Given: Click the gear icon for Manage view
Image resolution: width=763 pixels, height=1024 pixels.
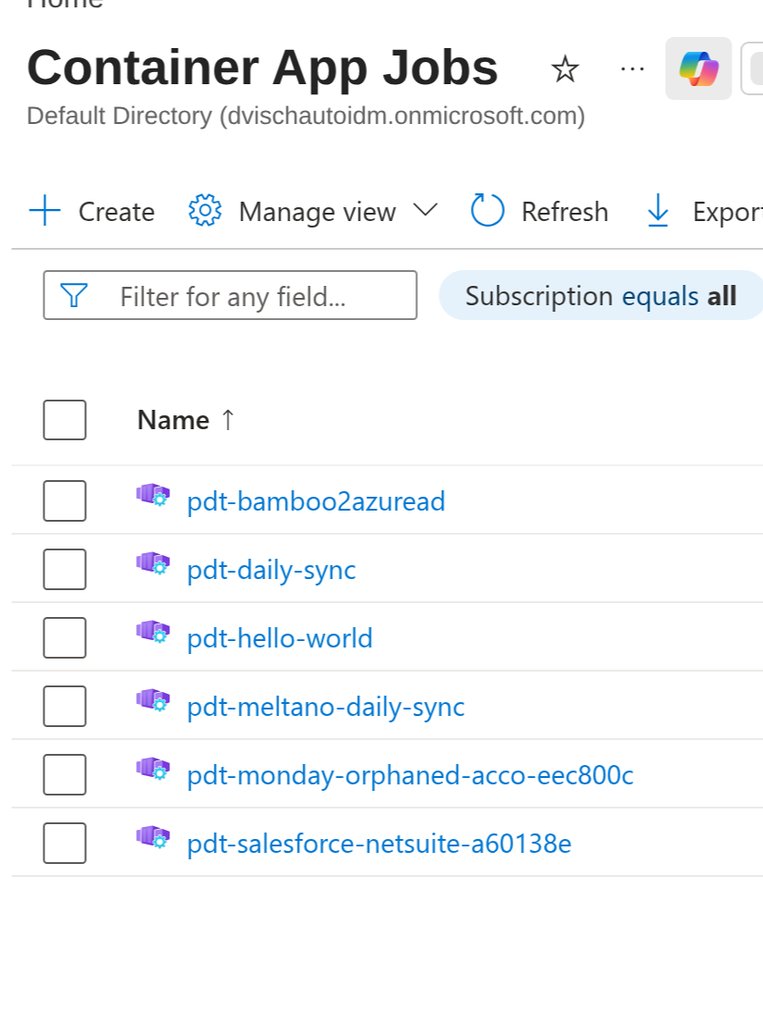Looking at the screenshot, I should (x=204, y=210).
